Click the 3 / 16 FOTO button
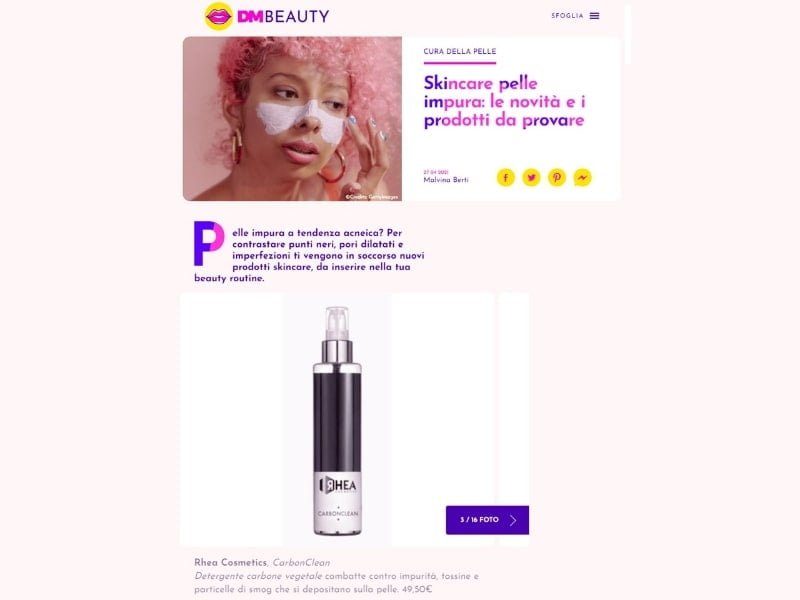 pyautogui.click(x=487, y=520)
